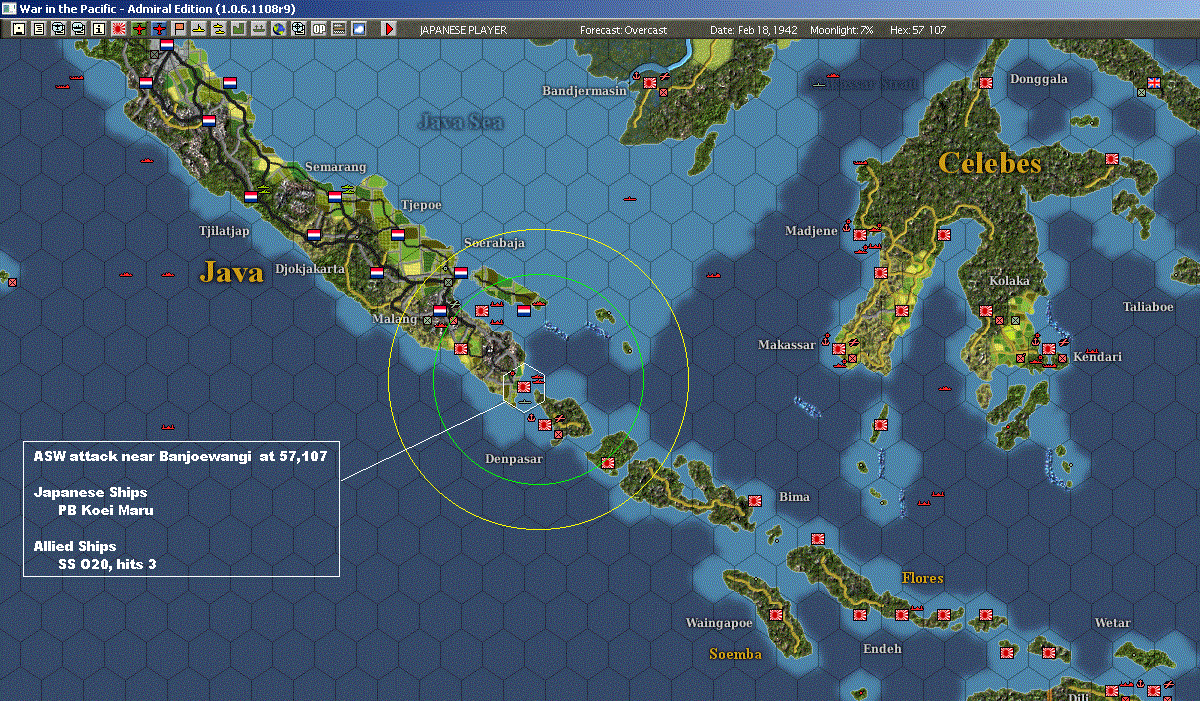The height and width of the screenshot is (701, 1200).
Task: Click the cloud weather toolbar icon
Action: click(x=359, y=29)
